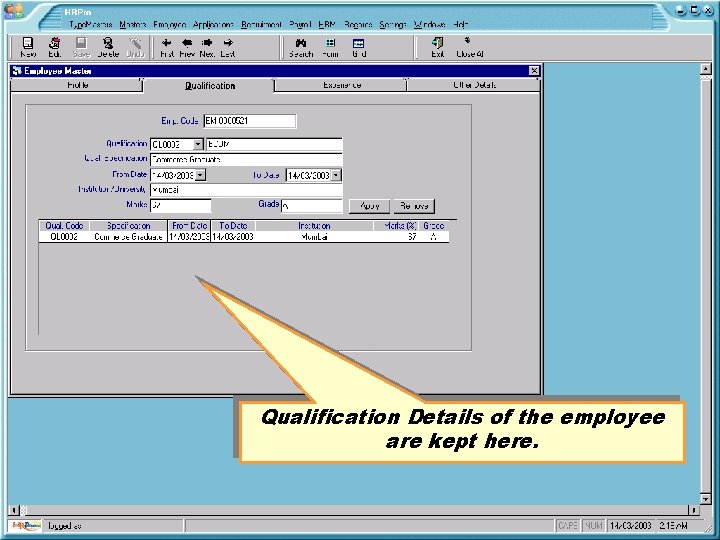Select the Commerce Graduate grid cell

[129, 237]
